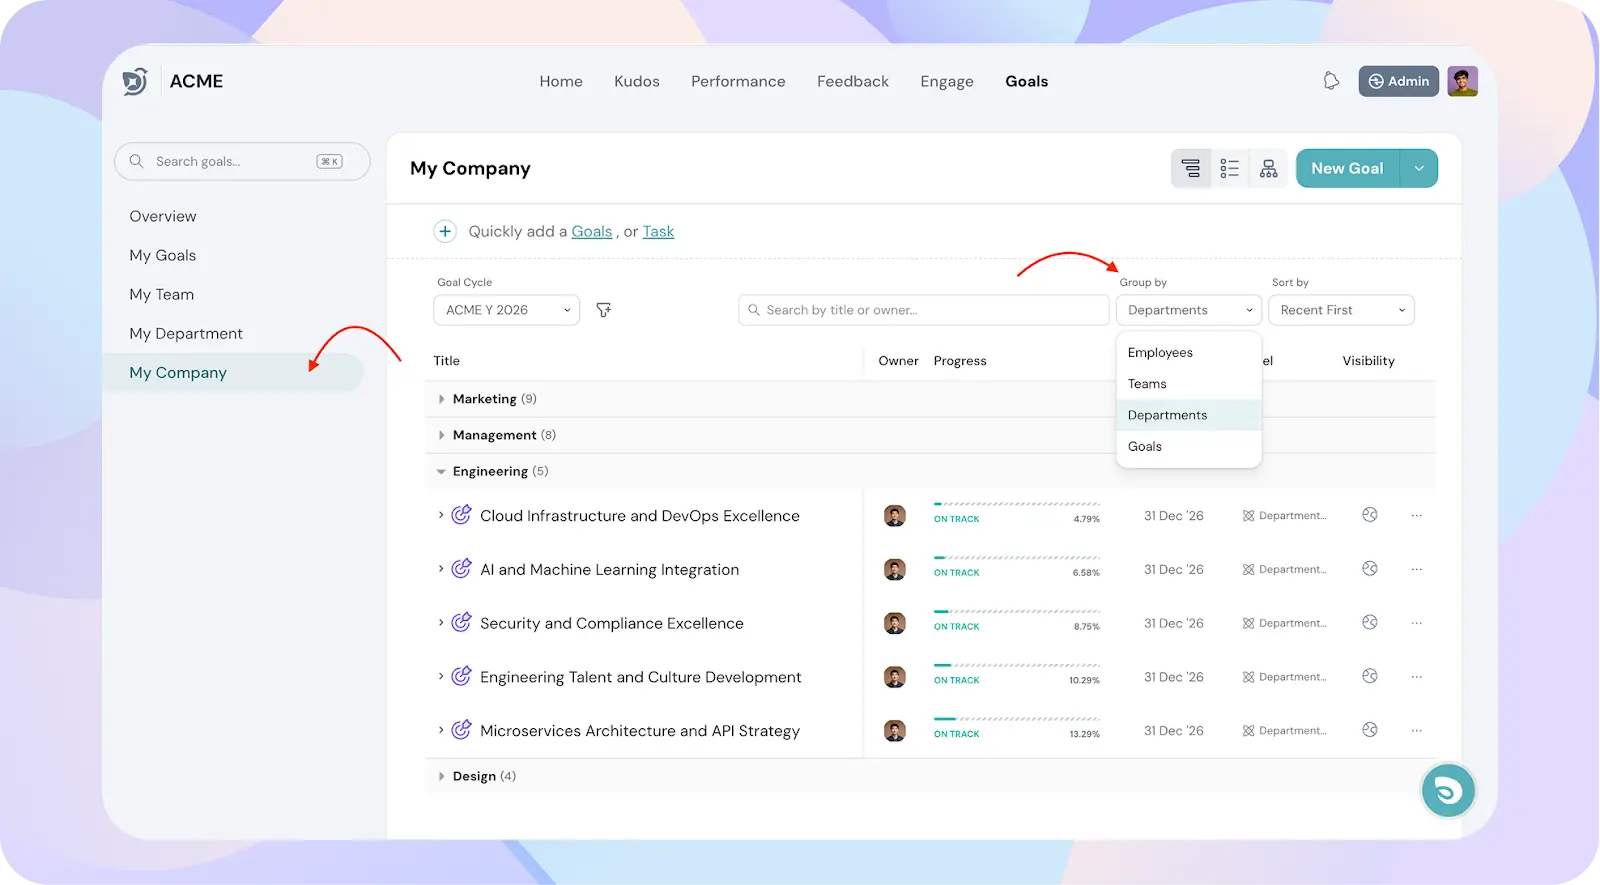Collapse the Engineering department group

[x=441, y=471]
